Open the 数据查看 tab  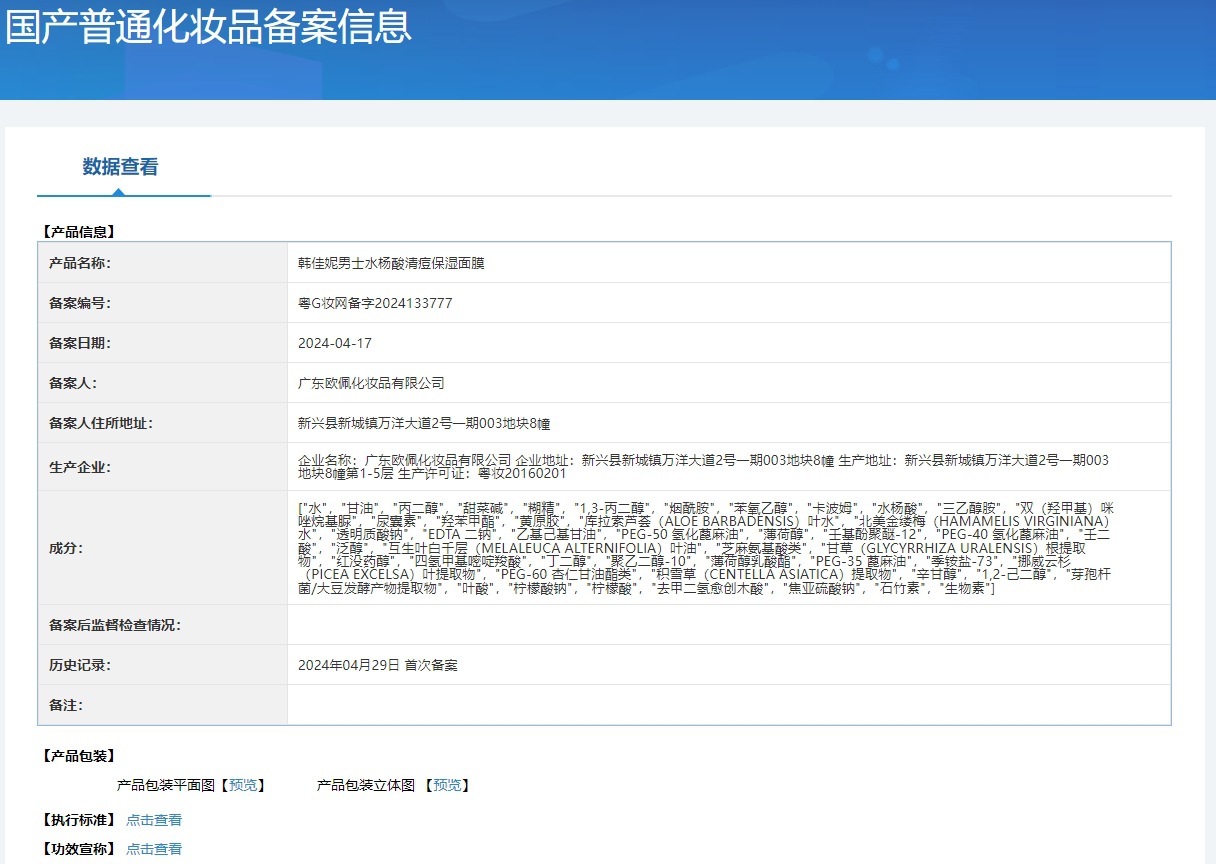click(120, 167)
